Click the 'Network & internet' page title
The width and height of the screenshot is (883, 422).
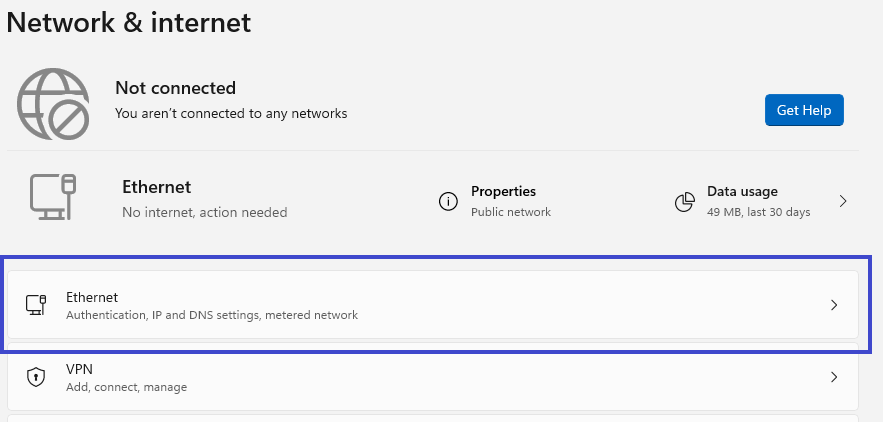coord(129,22)
